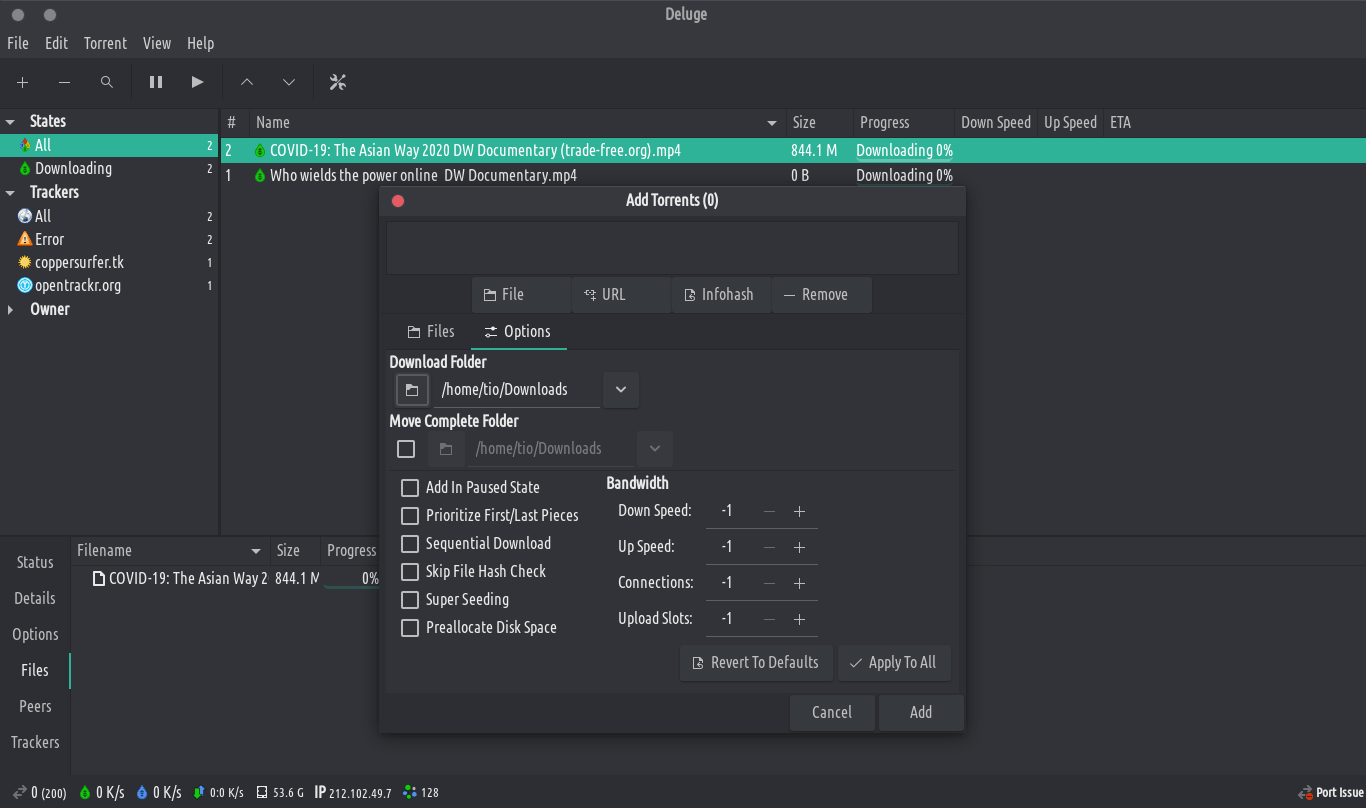The width and height of the screenshot is (1366, 808).
Task: Open the Filename column dropdown arrow
Action: click(x=256, y=551)
